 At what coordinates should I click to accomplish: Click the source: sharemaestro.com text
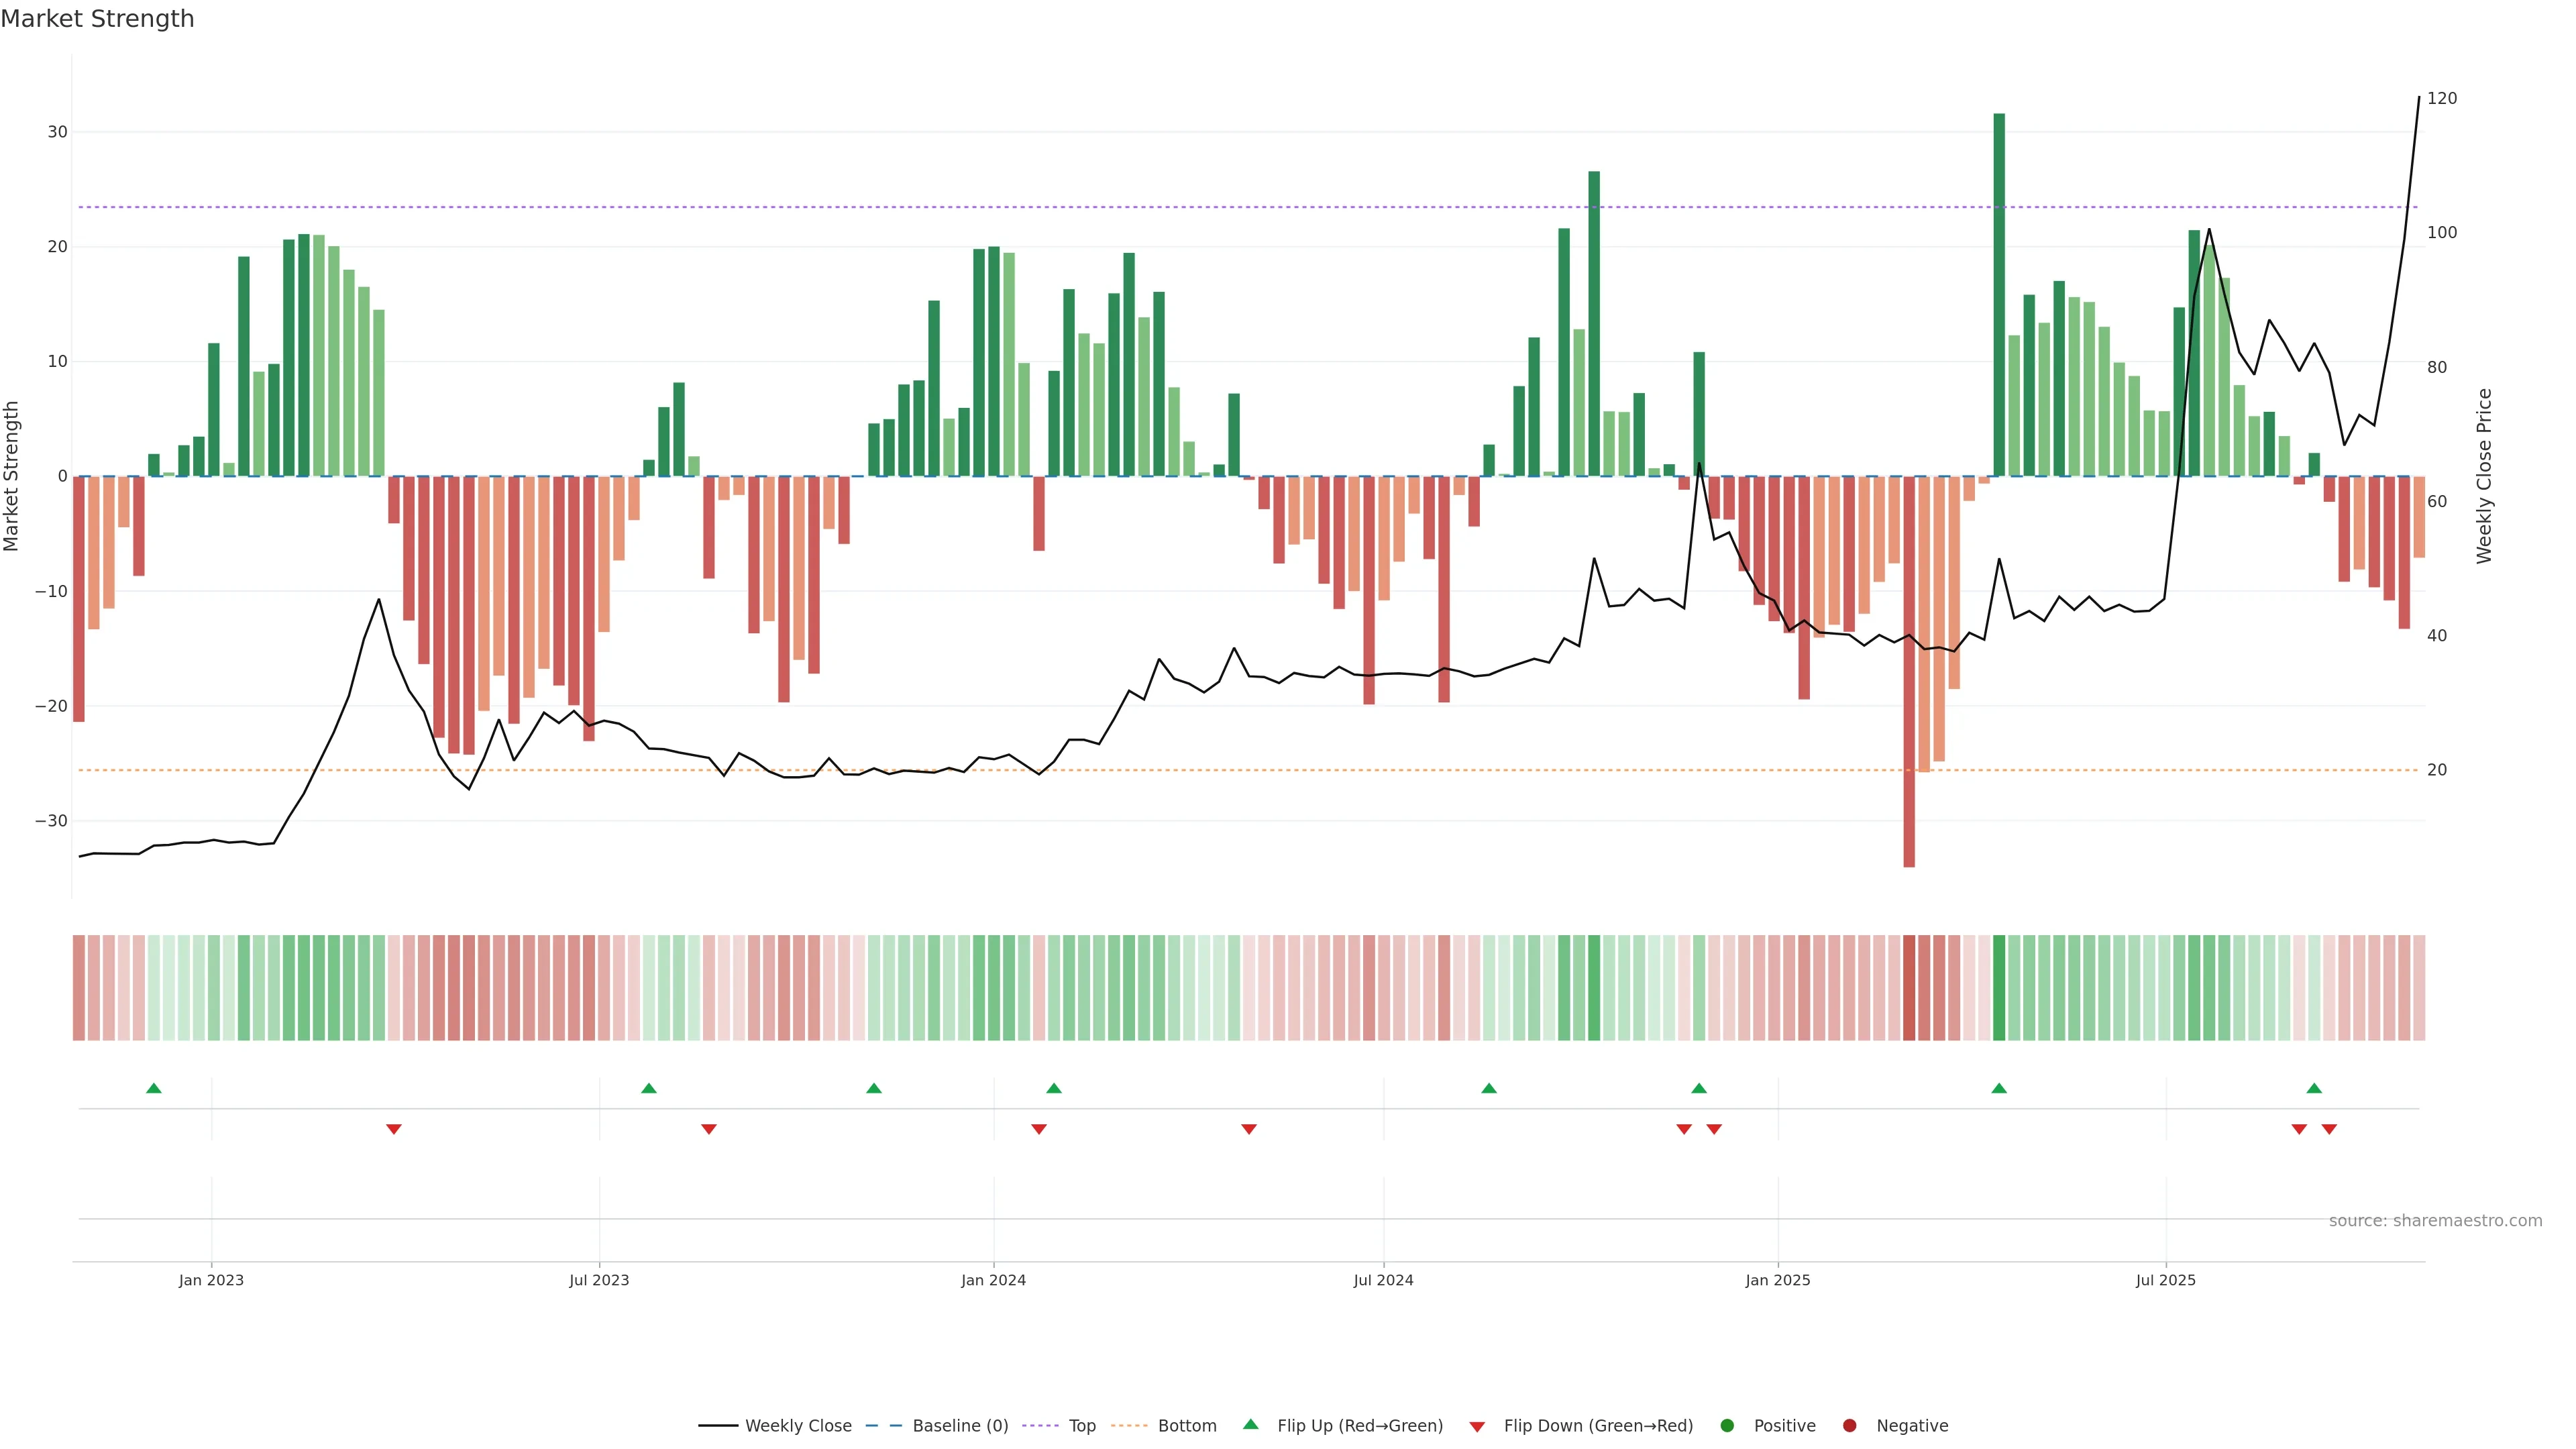(x=2435, y=1221)
